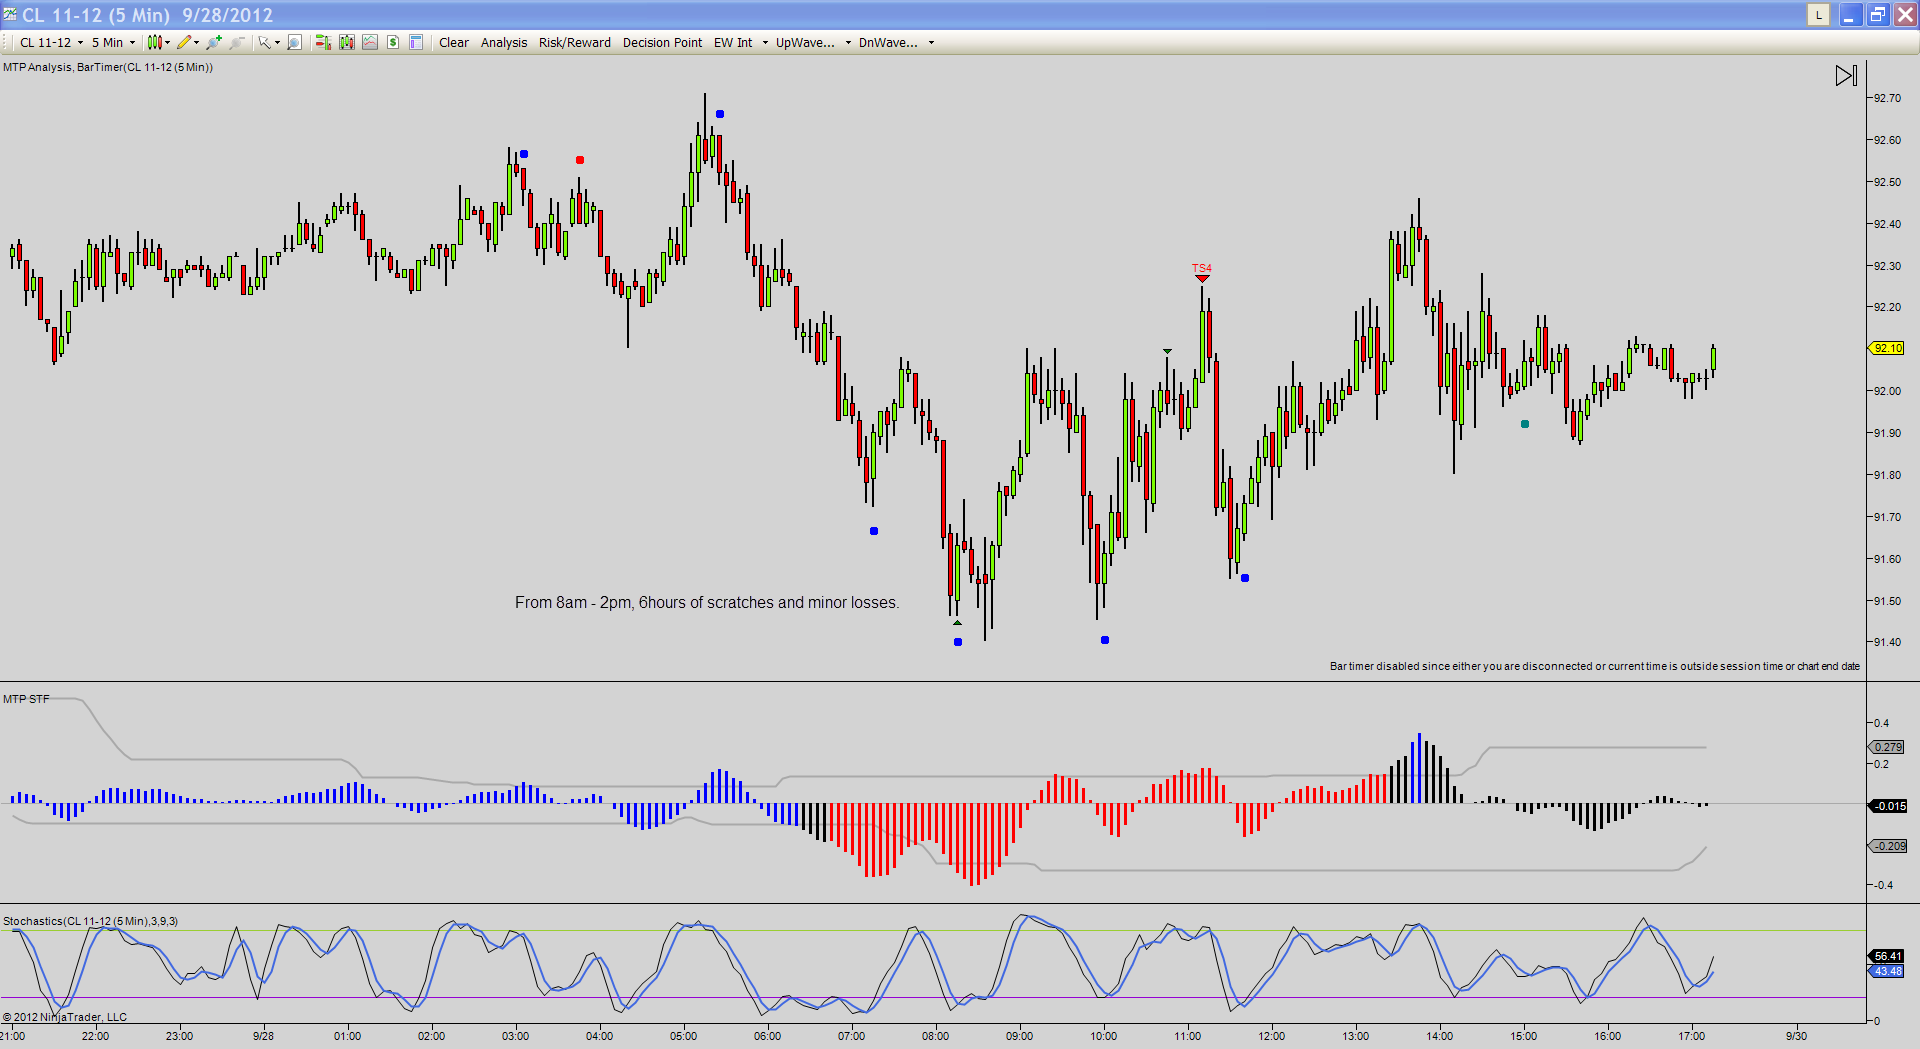Jump to latest bar with skip-to-end icon
The height and width of the screenshot is (1049, 1920).
pos(1846,75)
